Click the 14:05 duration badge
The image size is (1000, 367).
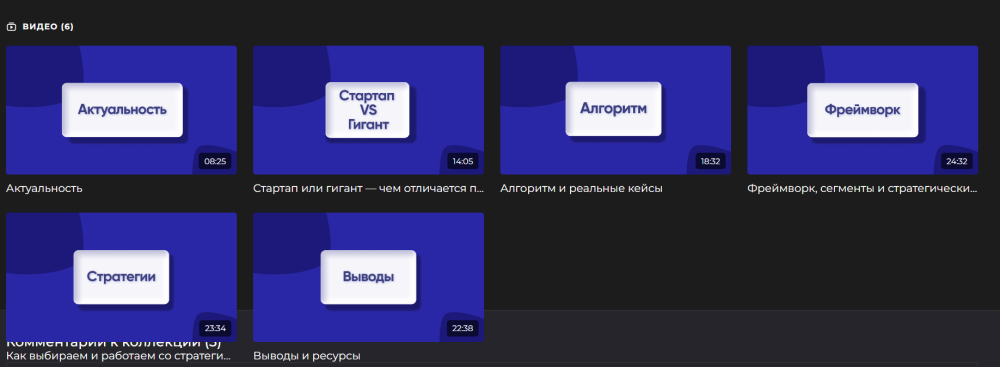462,161
